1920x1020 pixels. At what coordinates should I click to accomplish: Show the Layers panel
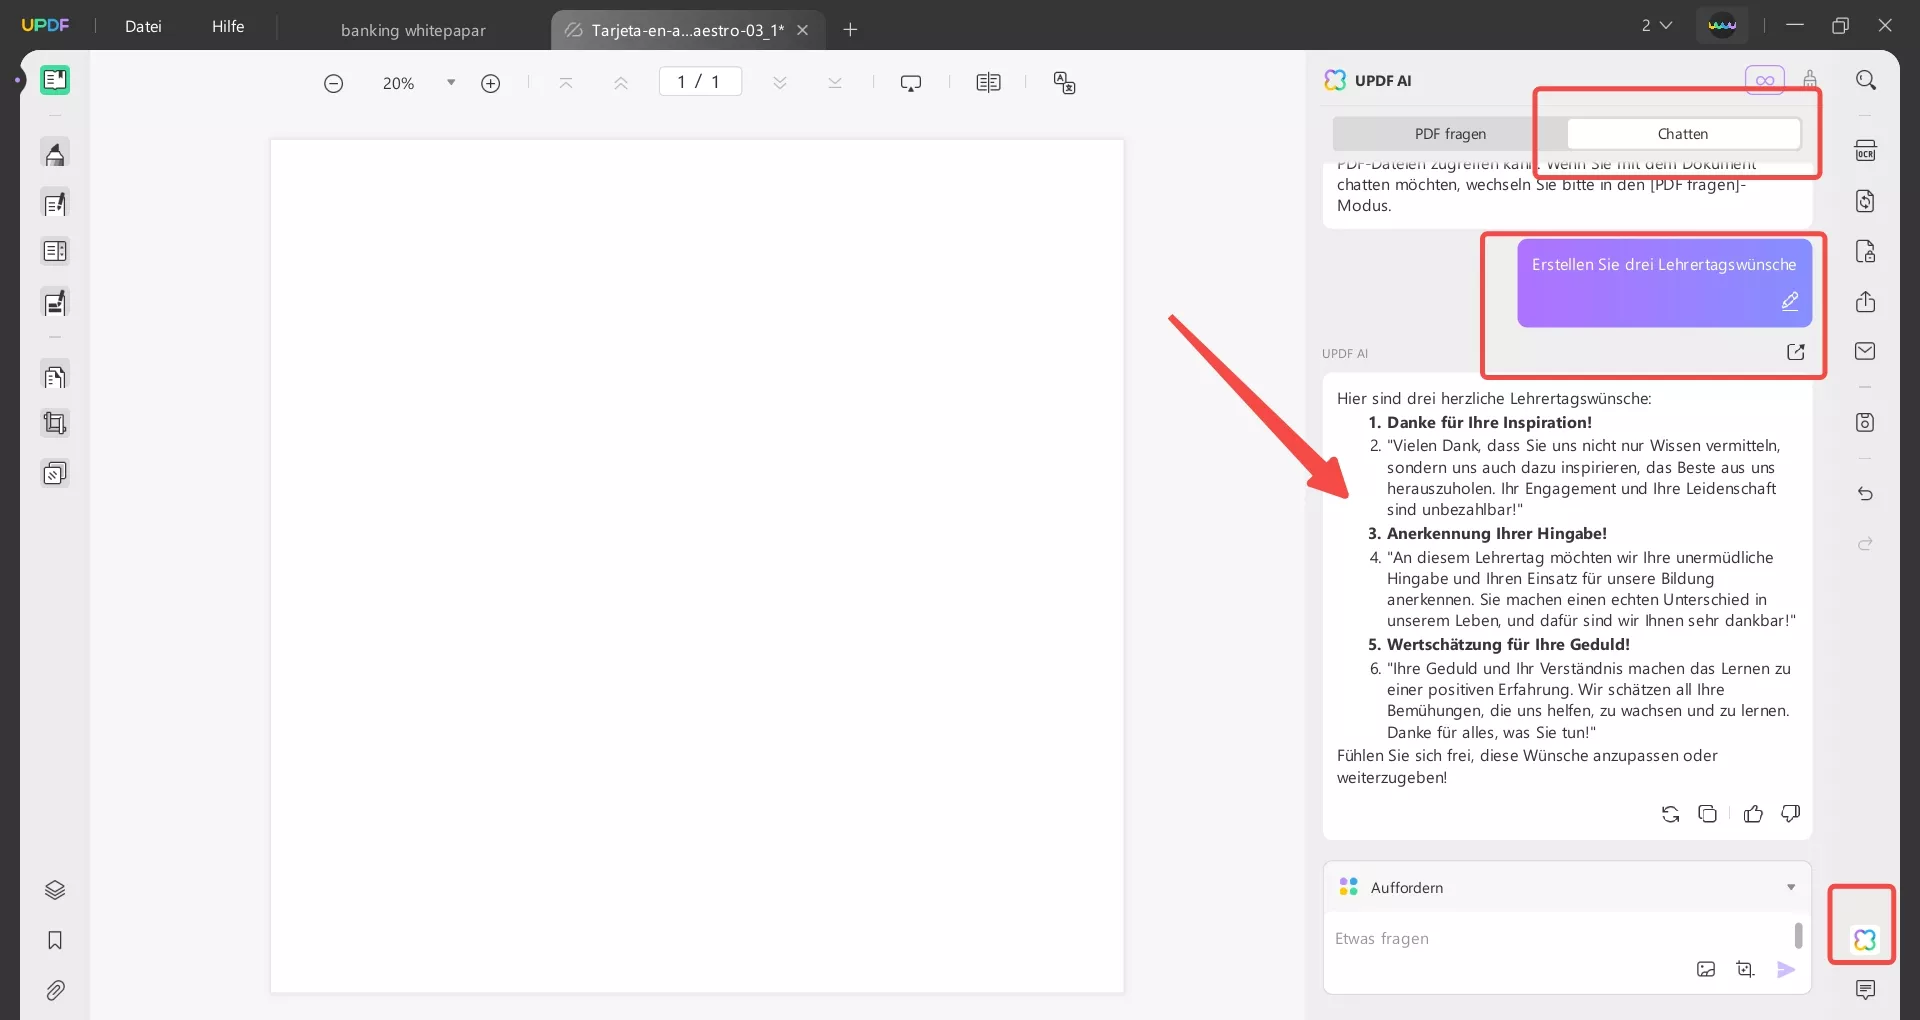(x=55, y=890)
